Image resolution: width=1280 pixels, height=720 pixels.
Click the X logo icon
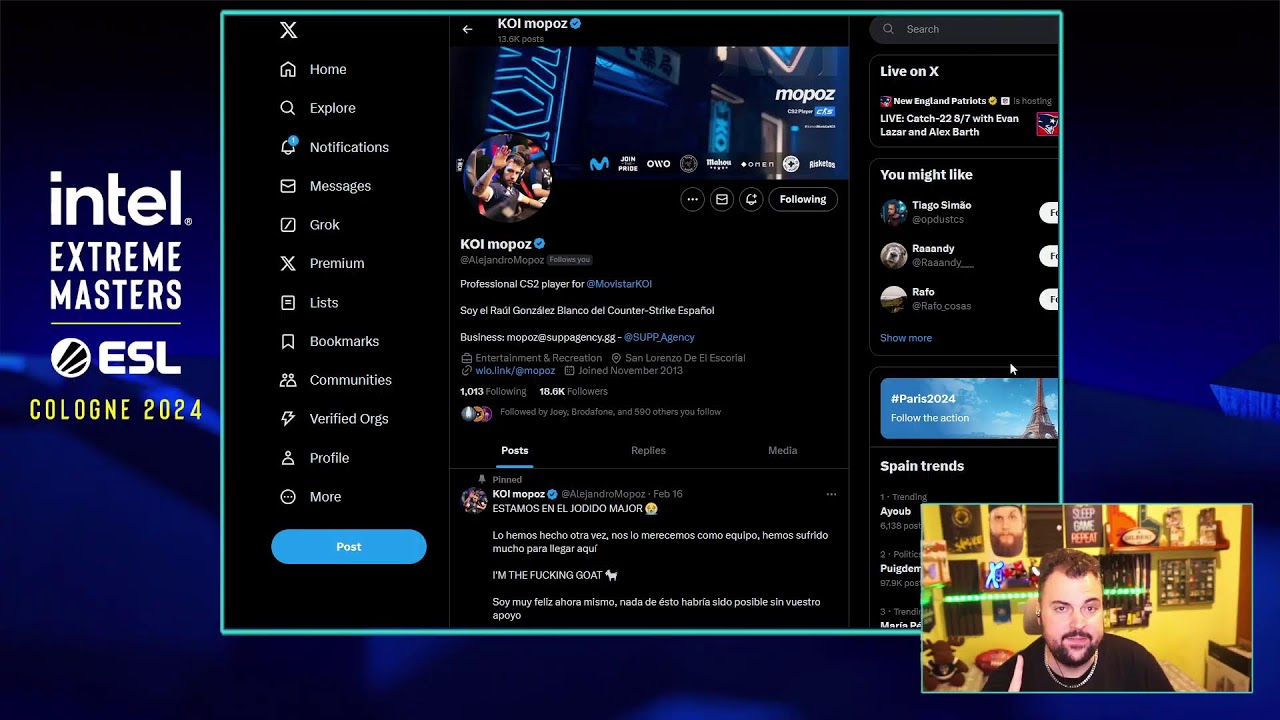pyautogui.click(x=288, y=30)
